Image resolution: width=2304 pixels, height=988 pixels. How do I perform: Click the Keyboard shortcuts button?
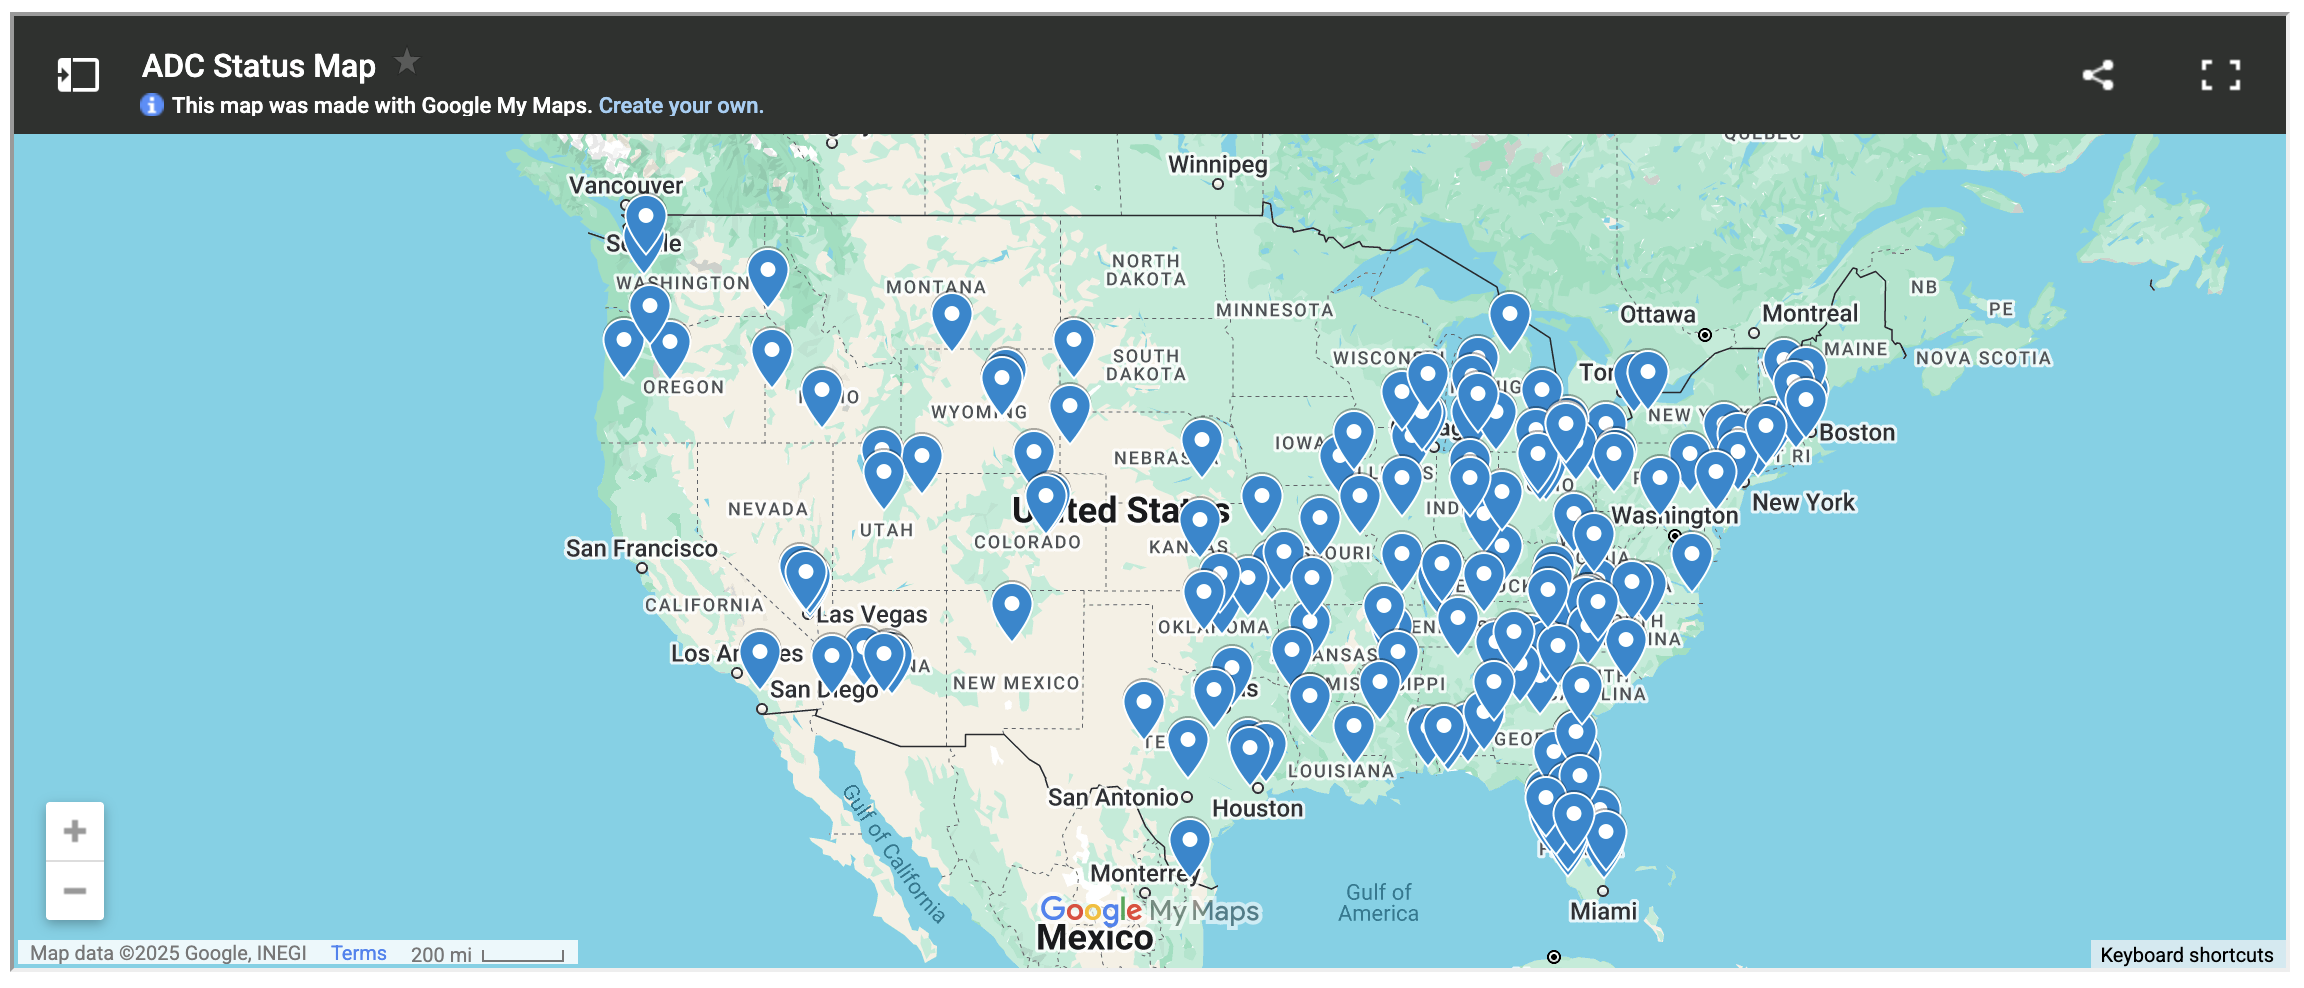(x=2186, y=955)
